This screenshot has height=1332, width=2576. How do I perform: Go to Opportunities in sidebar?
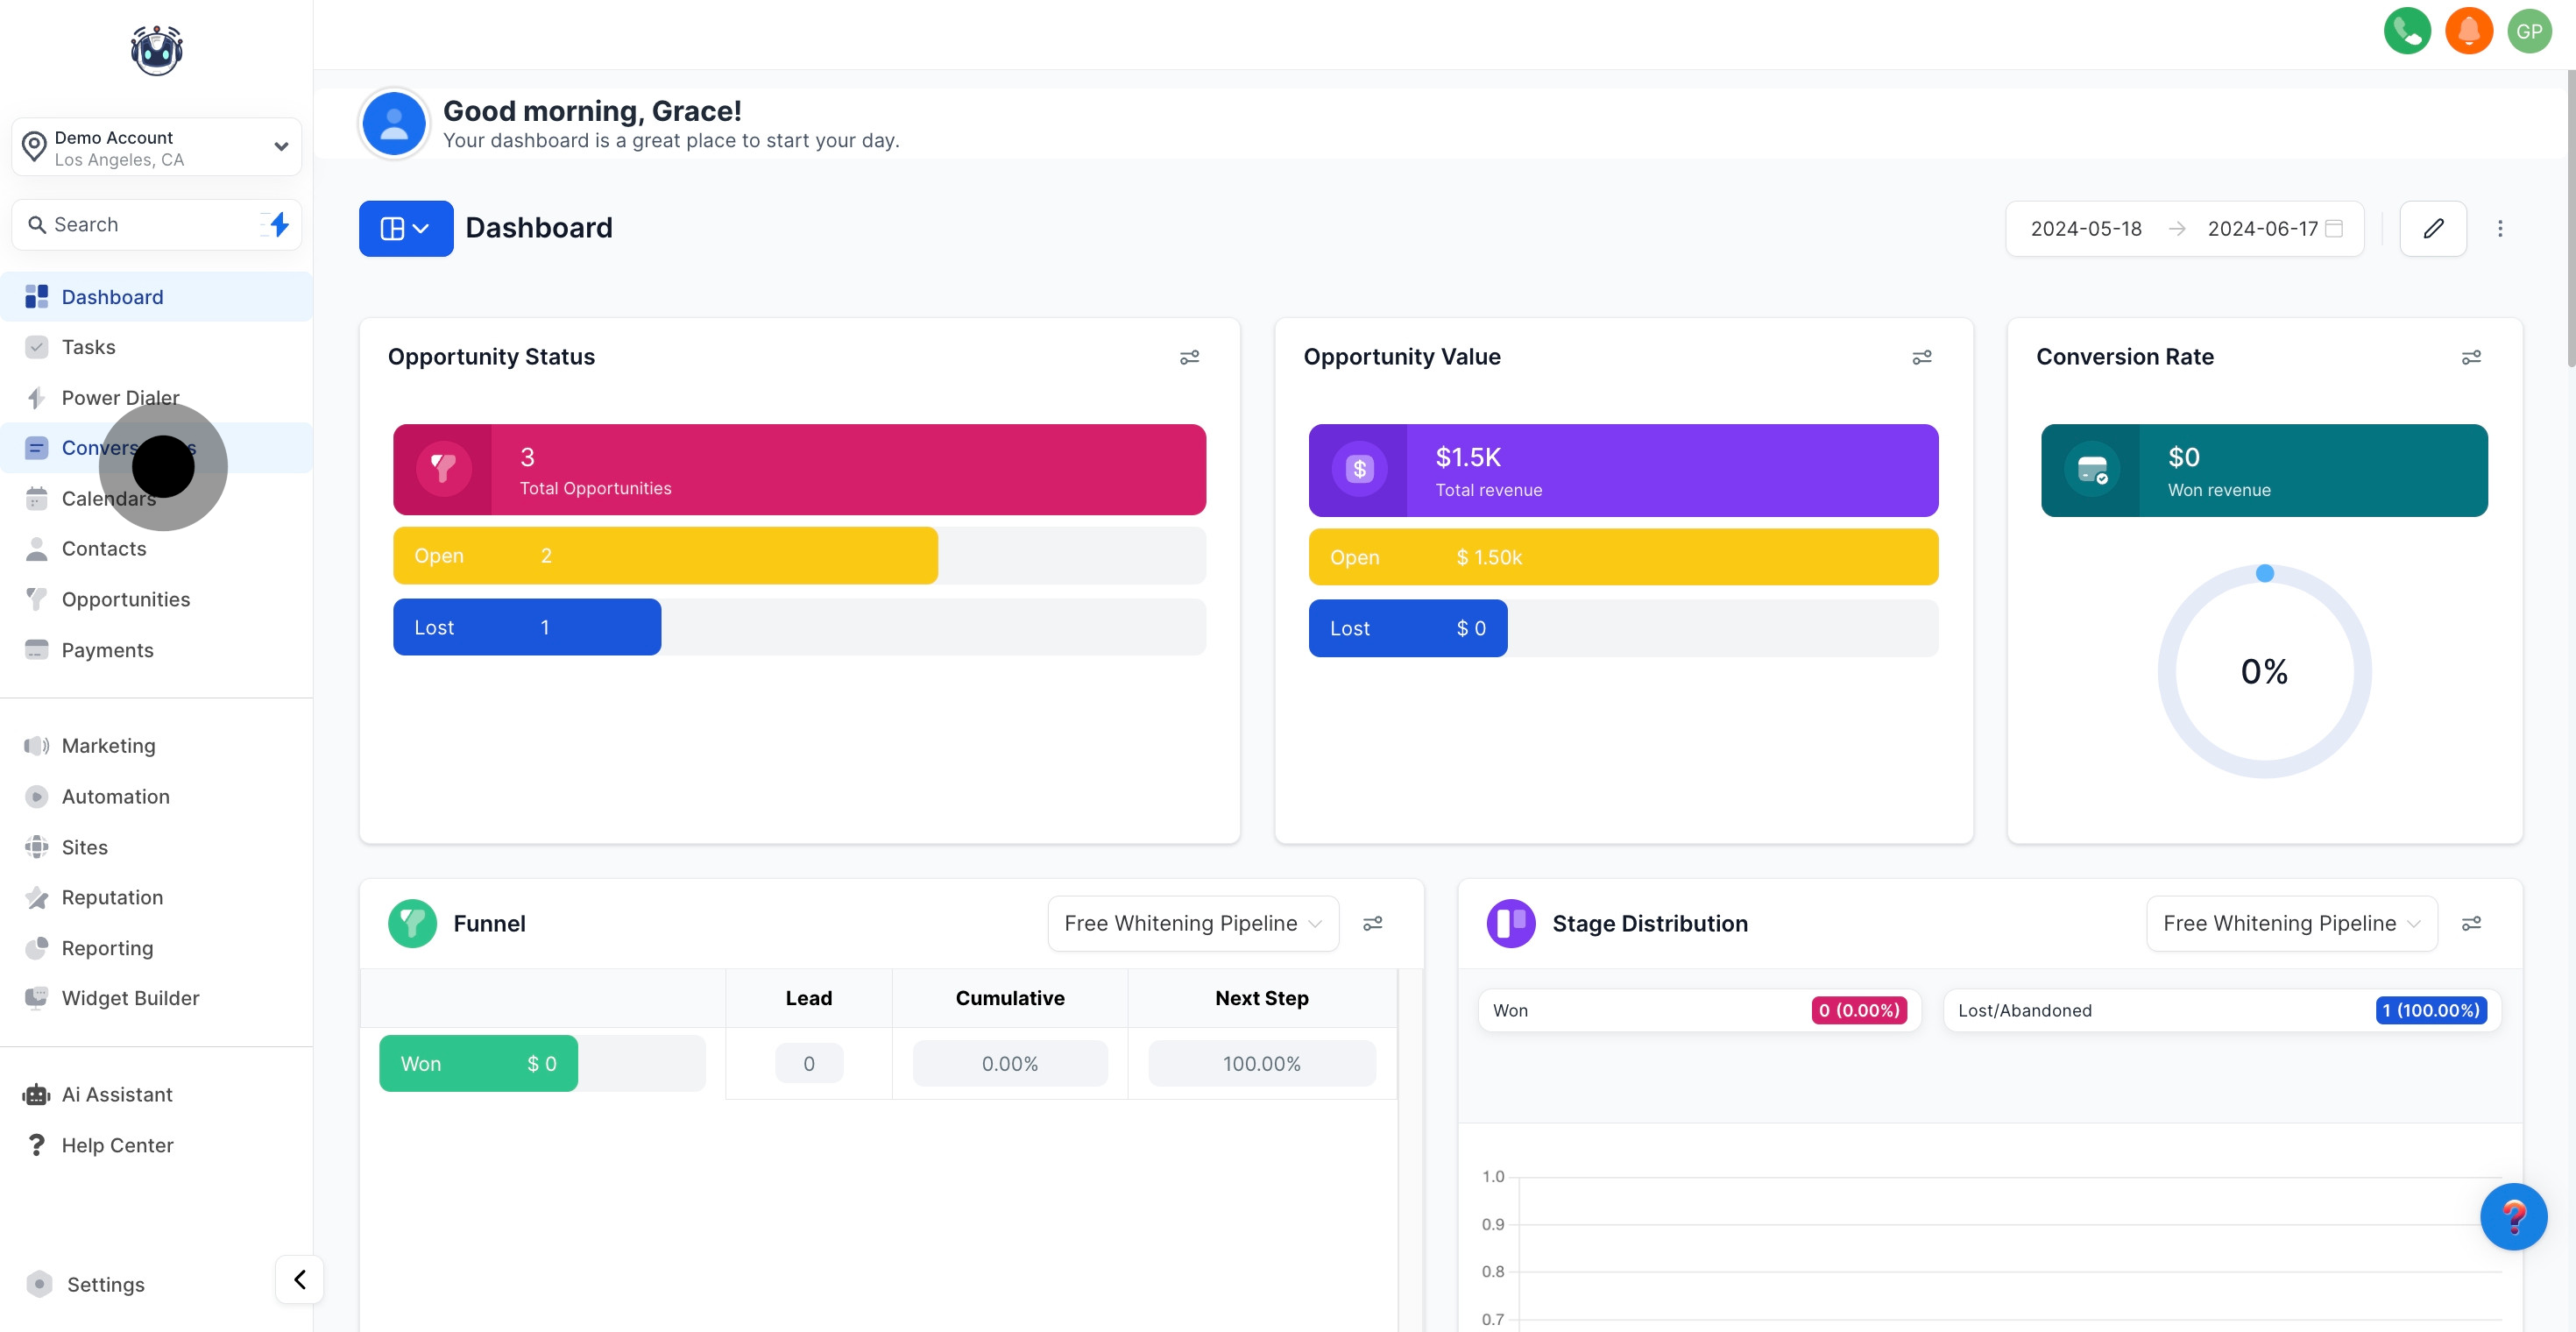[x=125, y=599]
